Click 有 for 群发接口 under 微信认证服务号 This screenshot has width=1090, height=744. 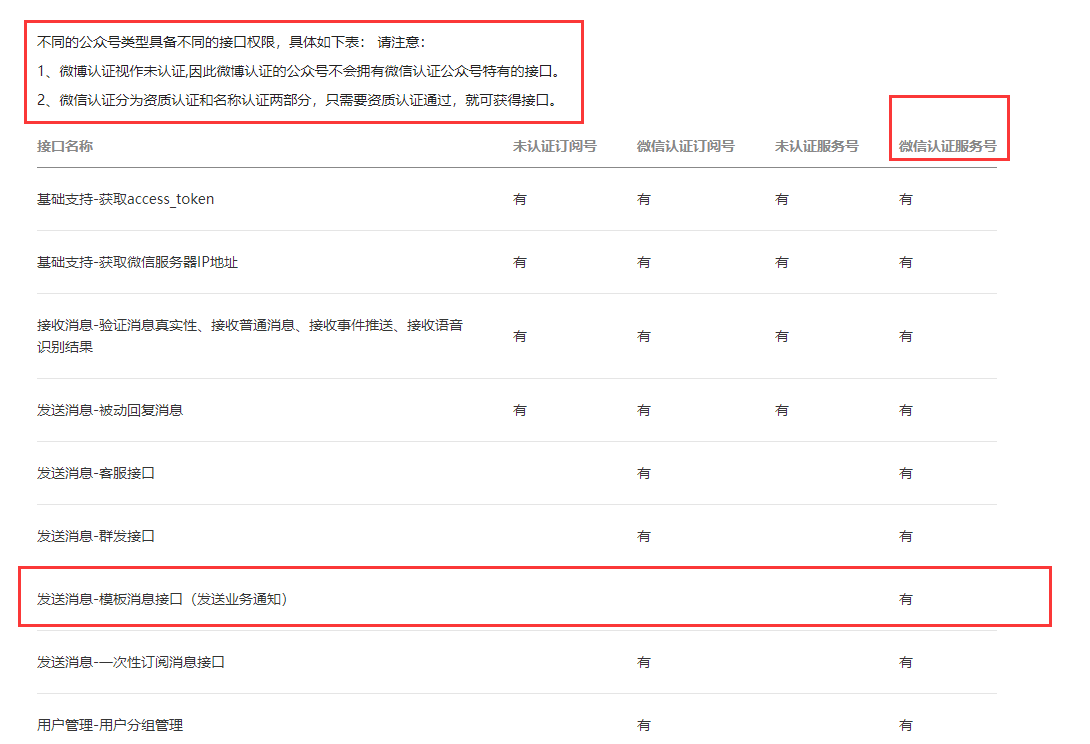click(905, 536)
